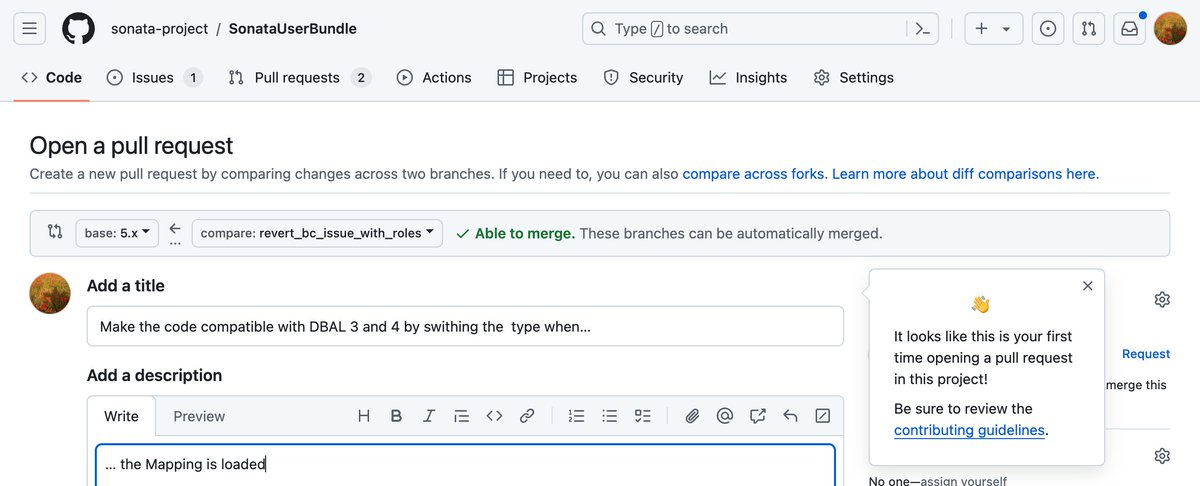Open the 'compare: revert_bc_issue_with_roles' dropdown

point(317,233)
